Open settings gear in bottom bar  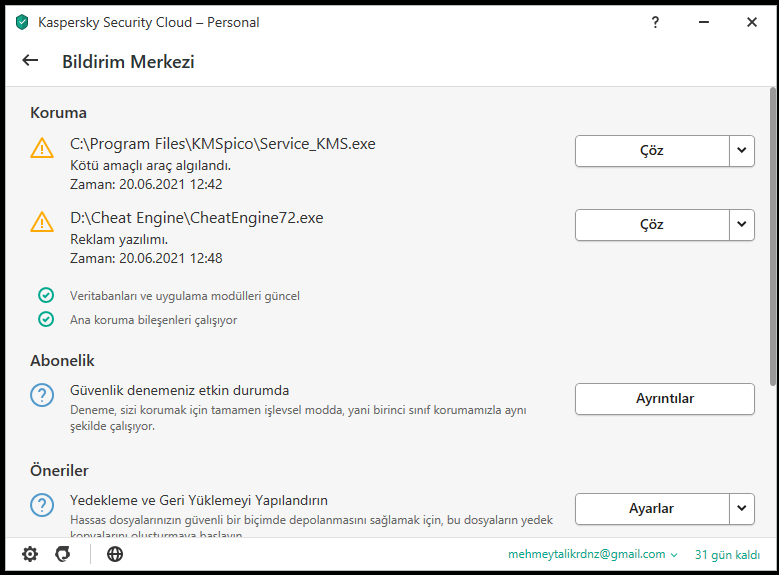tap(30, 554)
